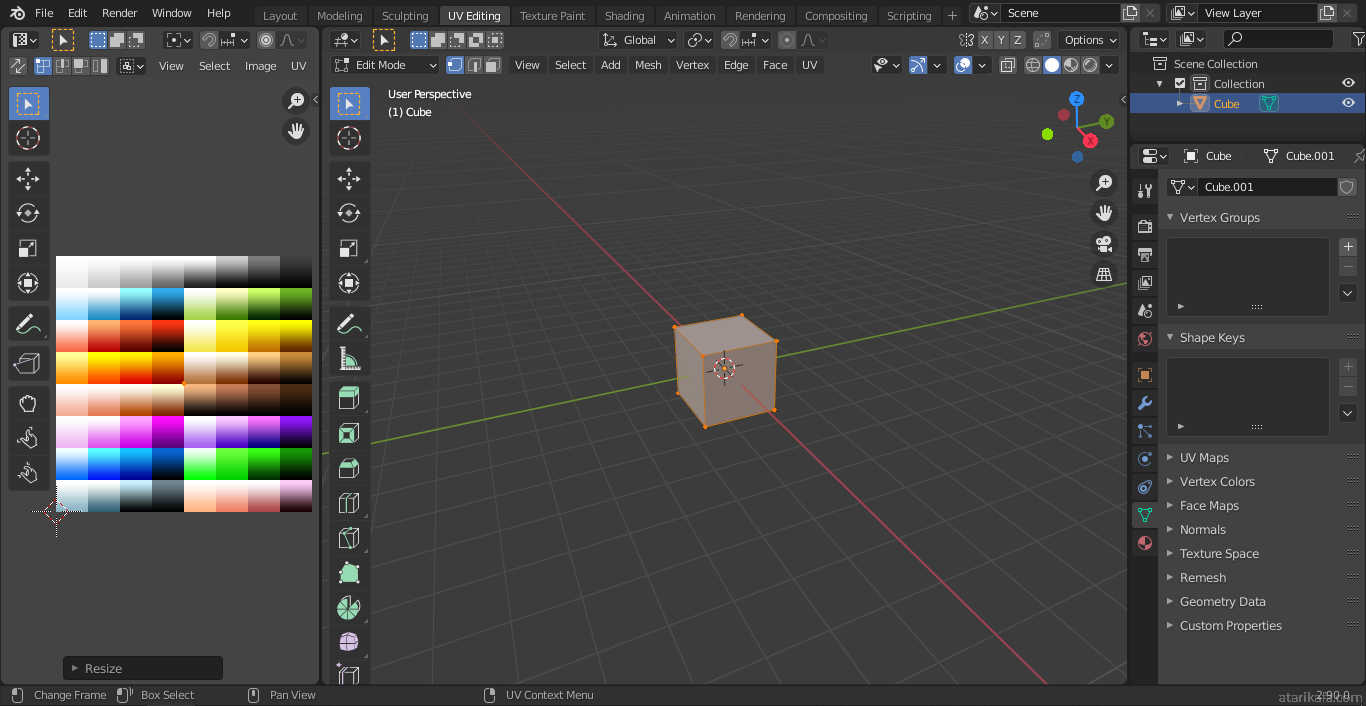
Task: Toggle UV sync selection in the UV editor
Action: pos(18,66)
